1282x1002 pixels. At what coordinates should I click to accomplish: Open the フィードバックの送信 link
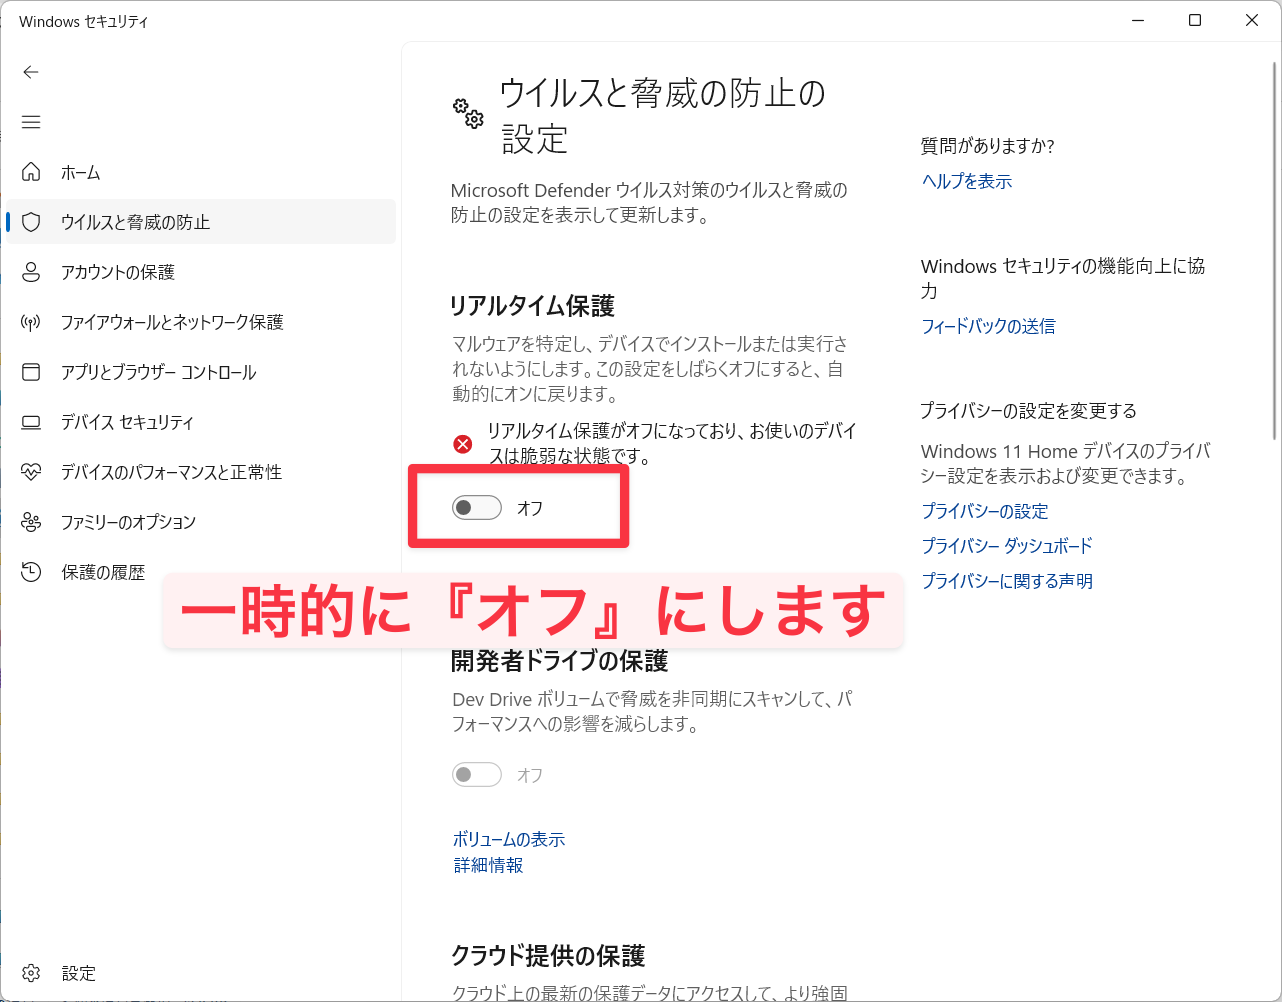[988, 326]
